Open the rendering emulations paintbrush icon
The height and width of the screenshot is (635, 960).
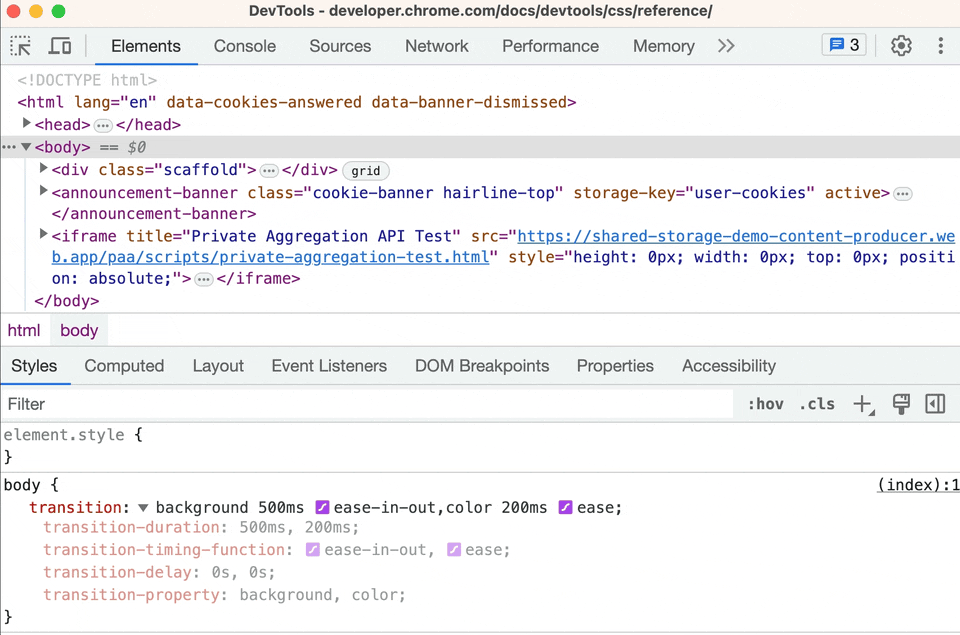click(x=901, y=404)
